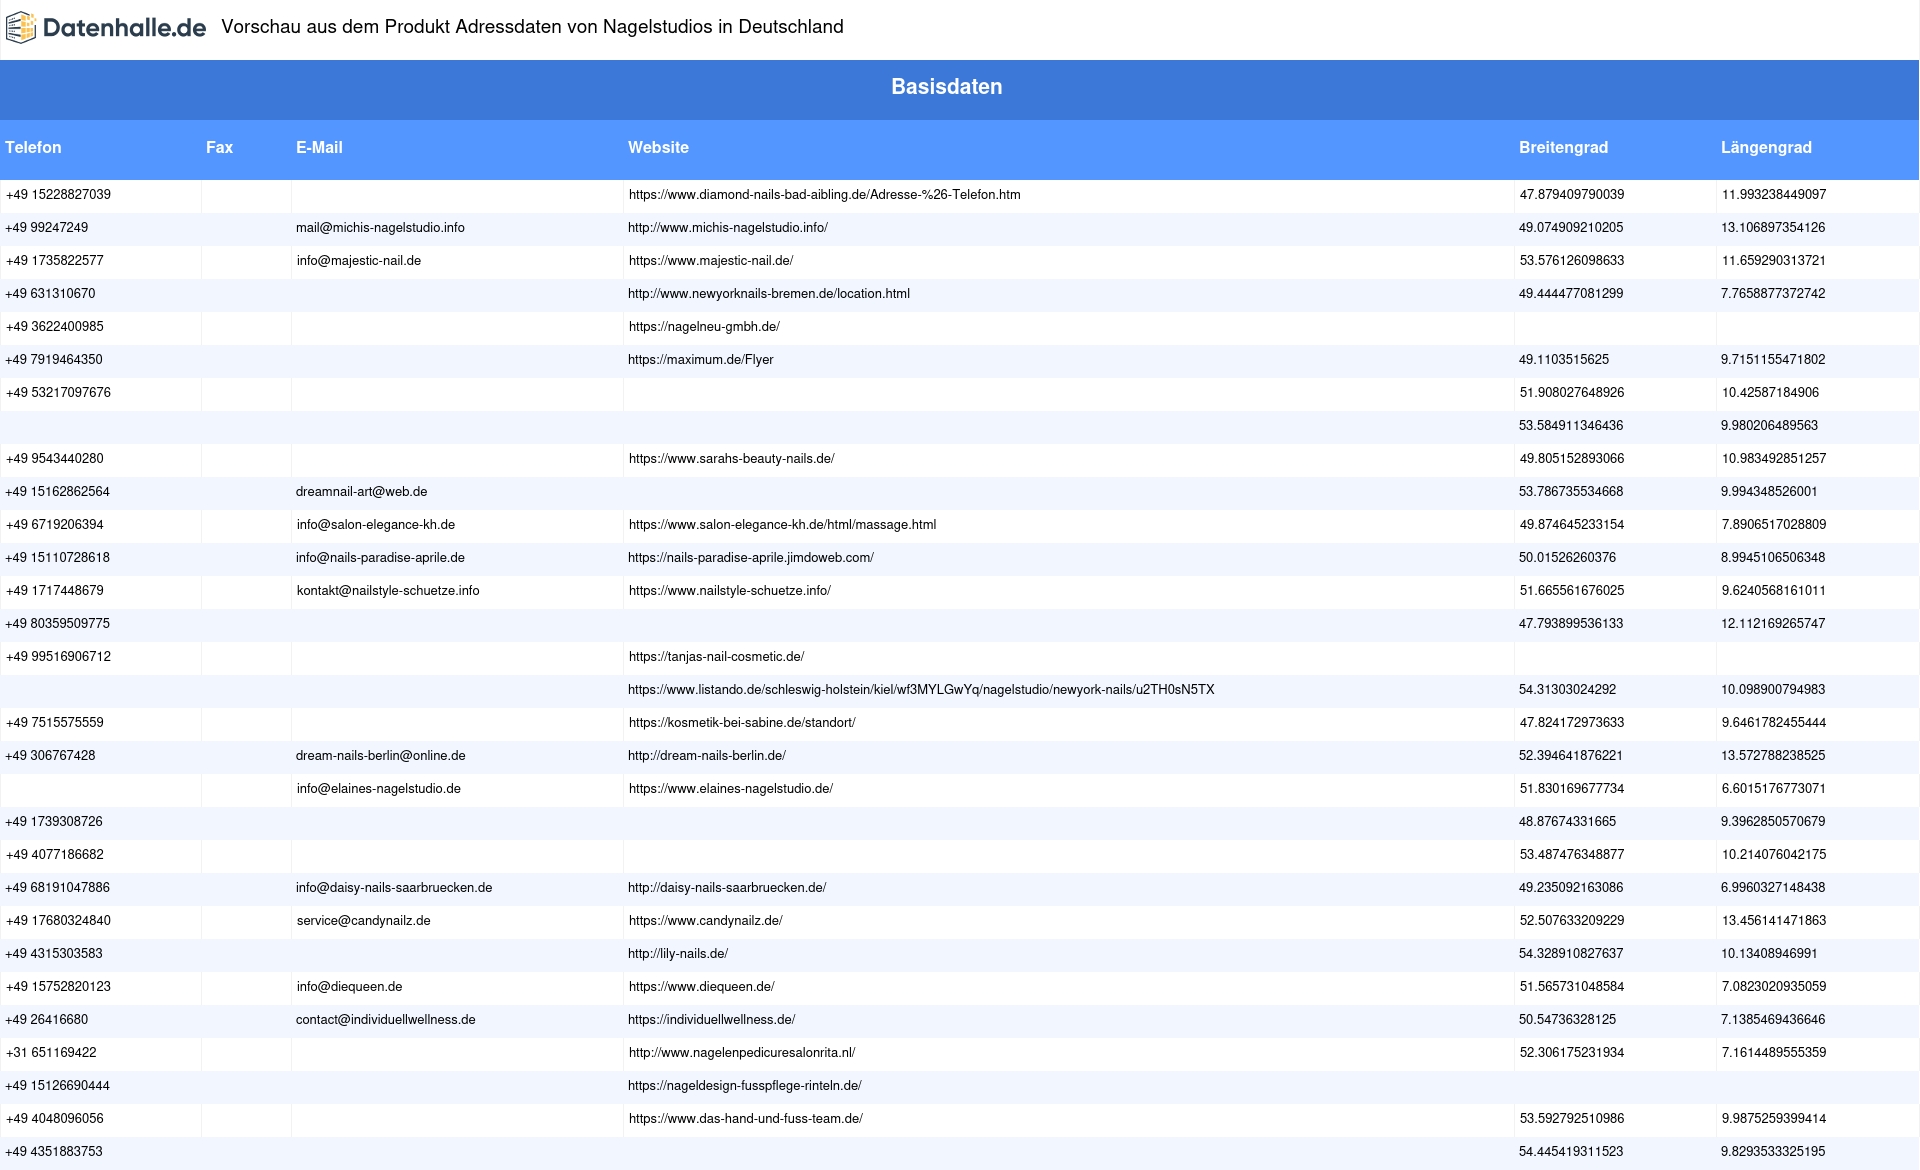This screenshot has width=1920, height=1170.
Task: Click email contact@individuellwellness.de
Action: (386, 1020)
